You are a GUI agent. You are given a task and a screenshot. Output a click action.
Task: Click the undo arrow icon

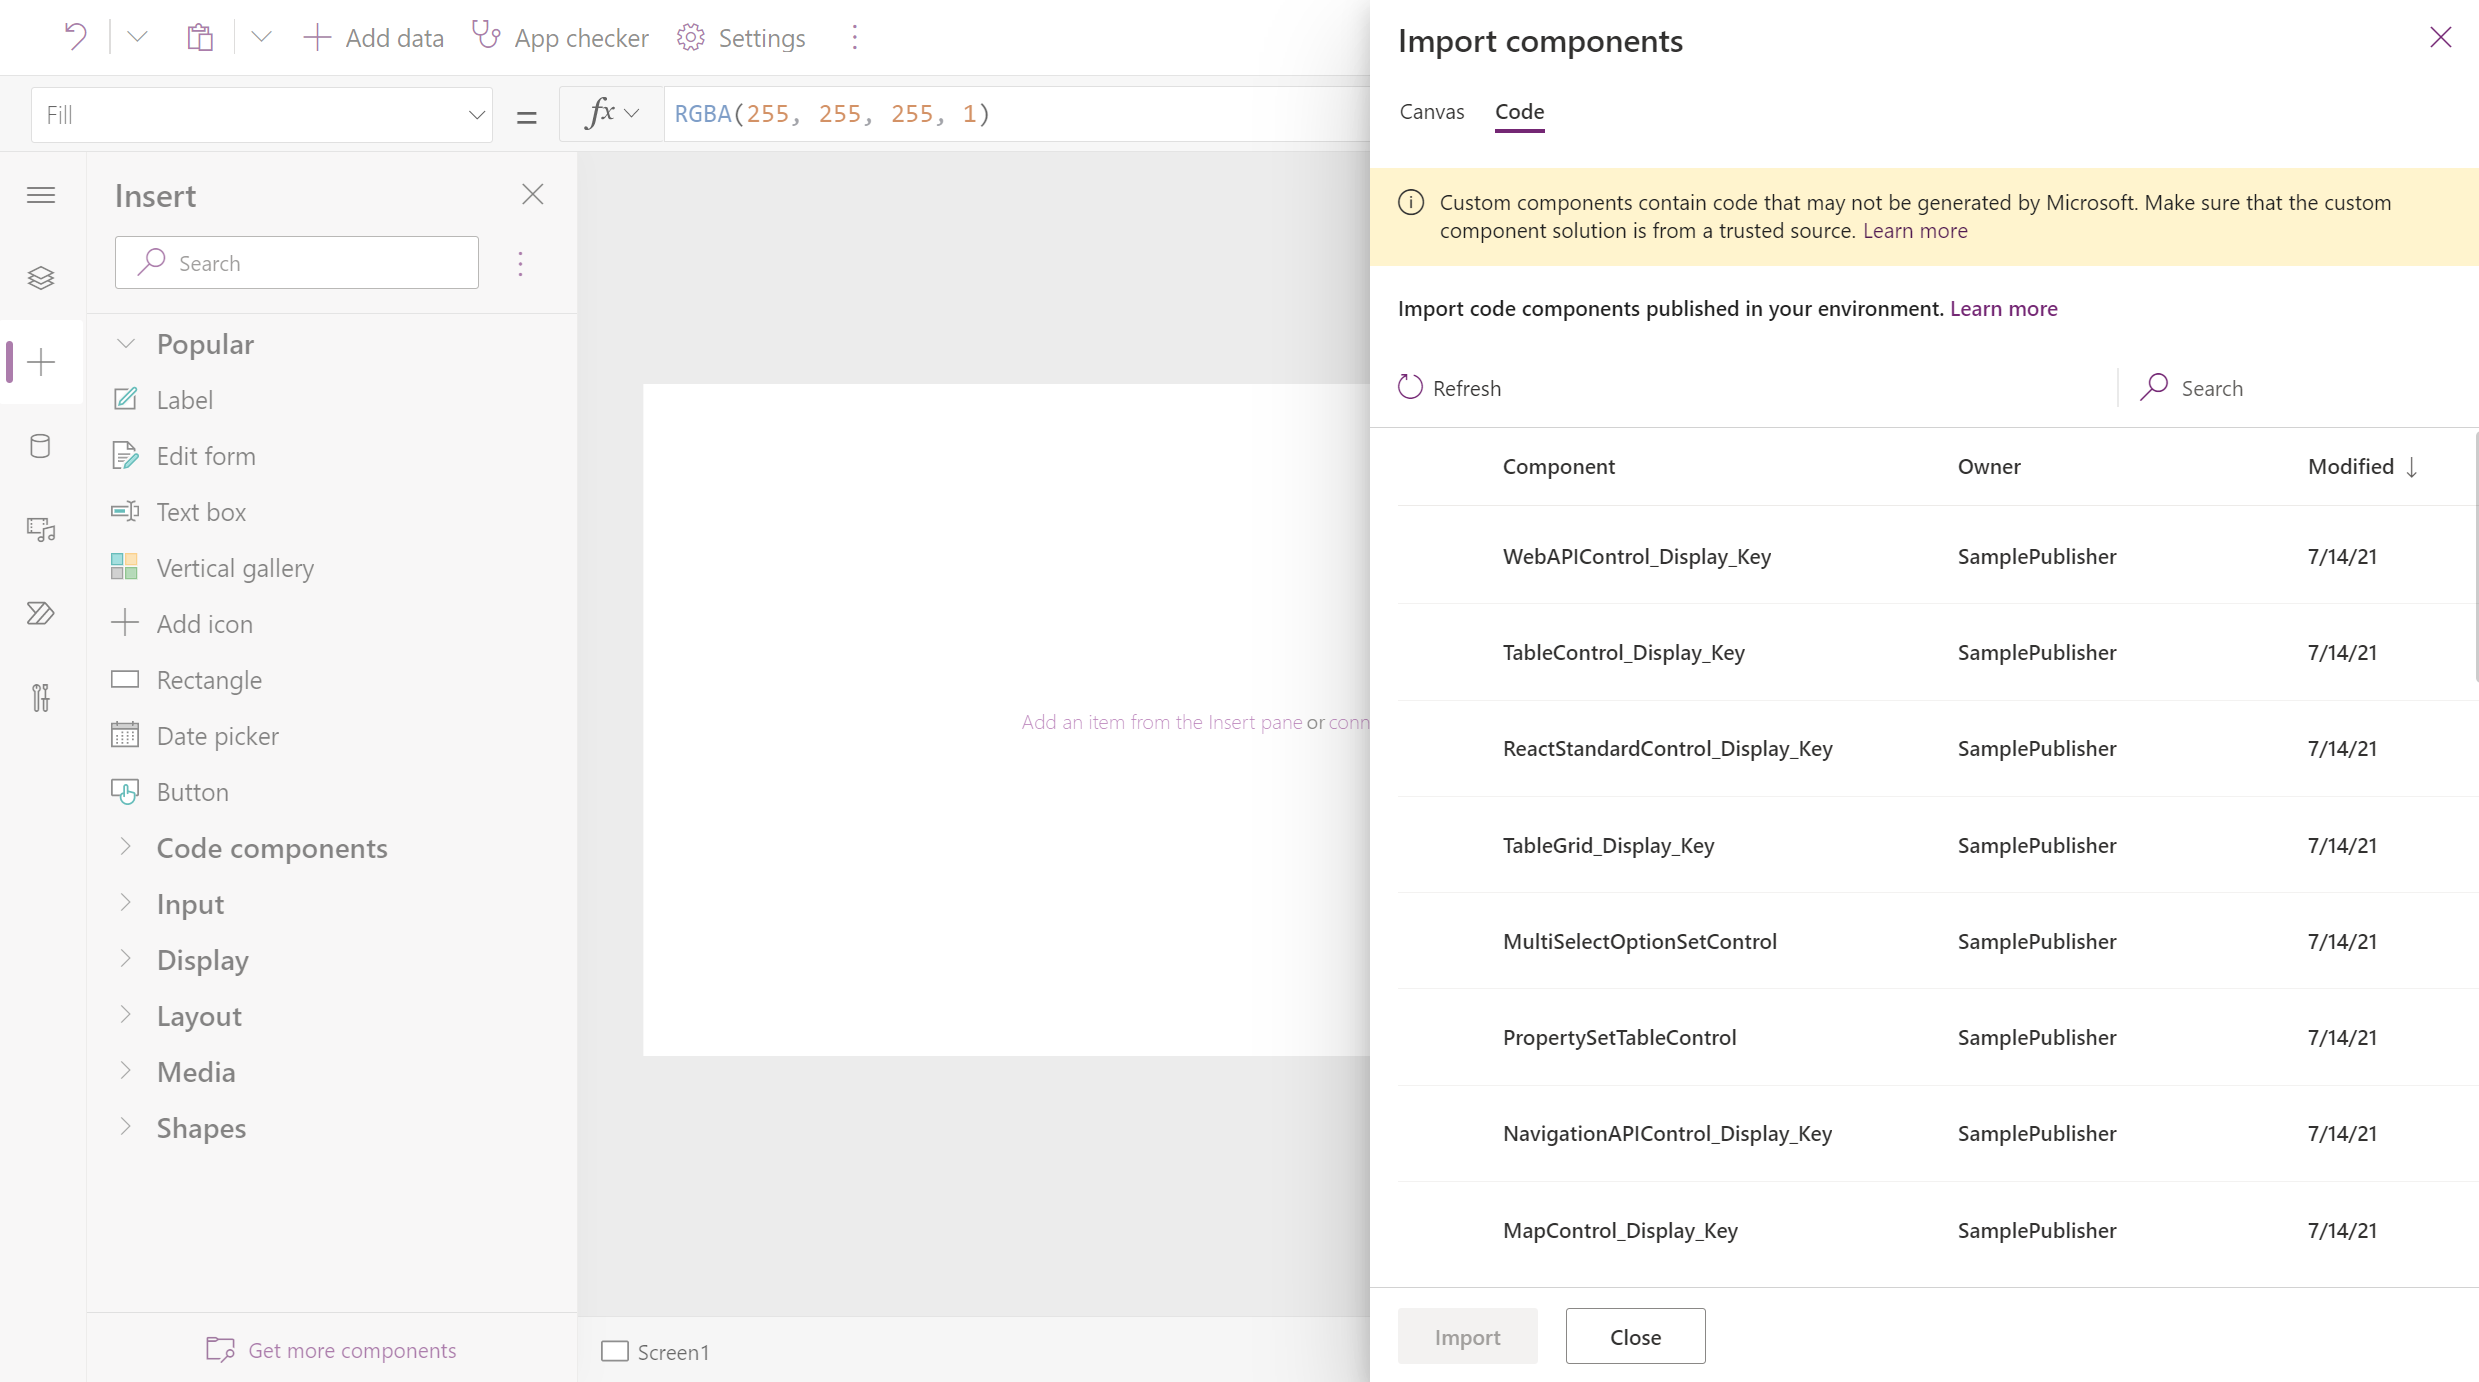click(75, 37)
